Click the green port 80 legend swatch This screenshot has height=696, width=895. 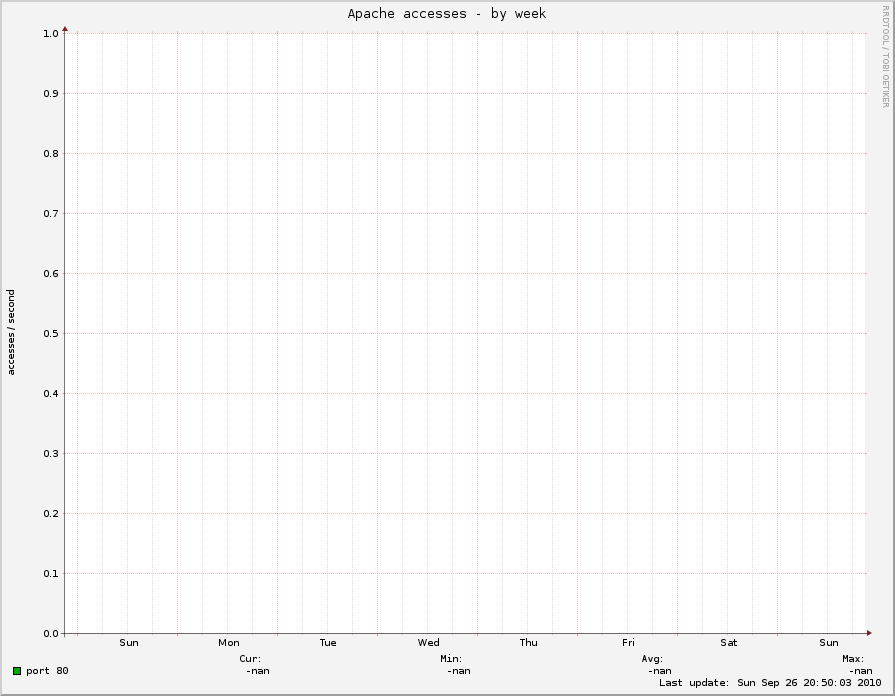(17, 671)
